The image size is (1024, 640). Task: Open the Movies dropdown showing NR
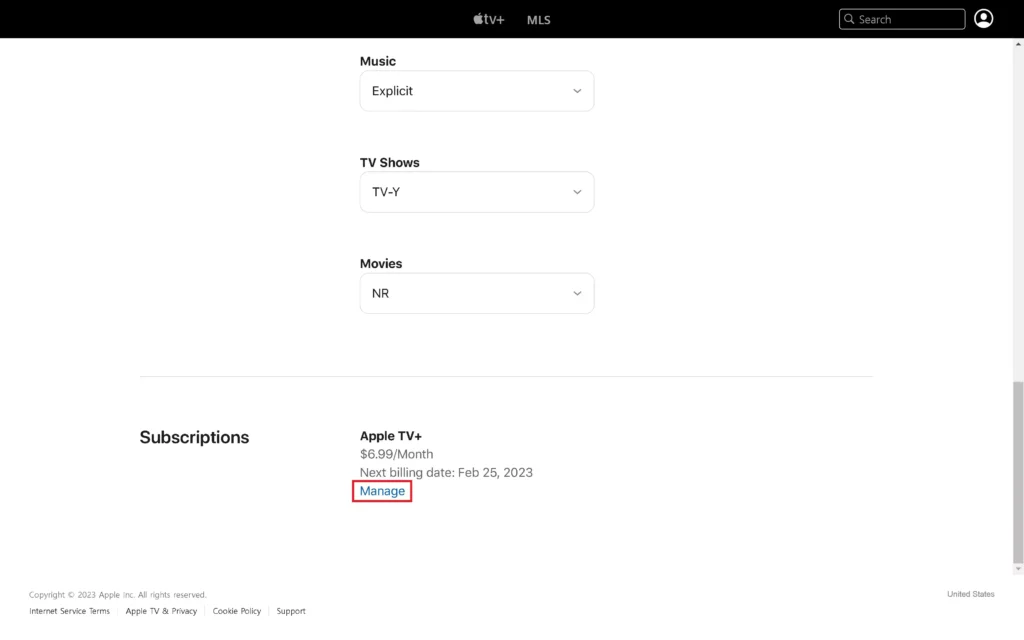tap(477, 293)
